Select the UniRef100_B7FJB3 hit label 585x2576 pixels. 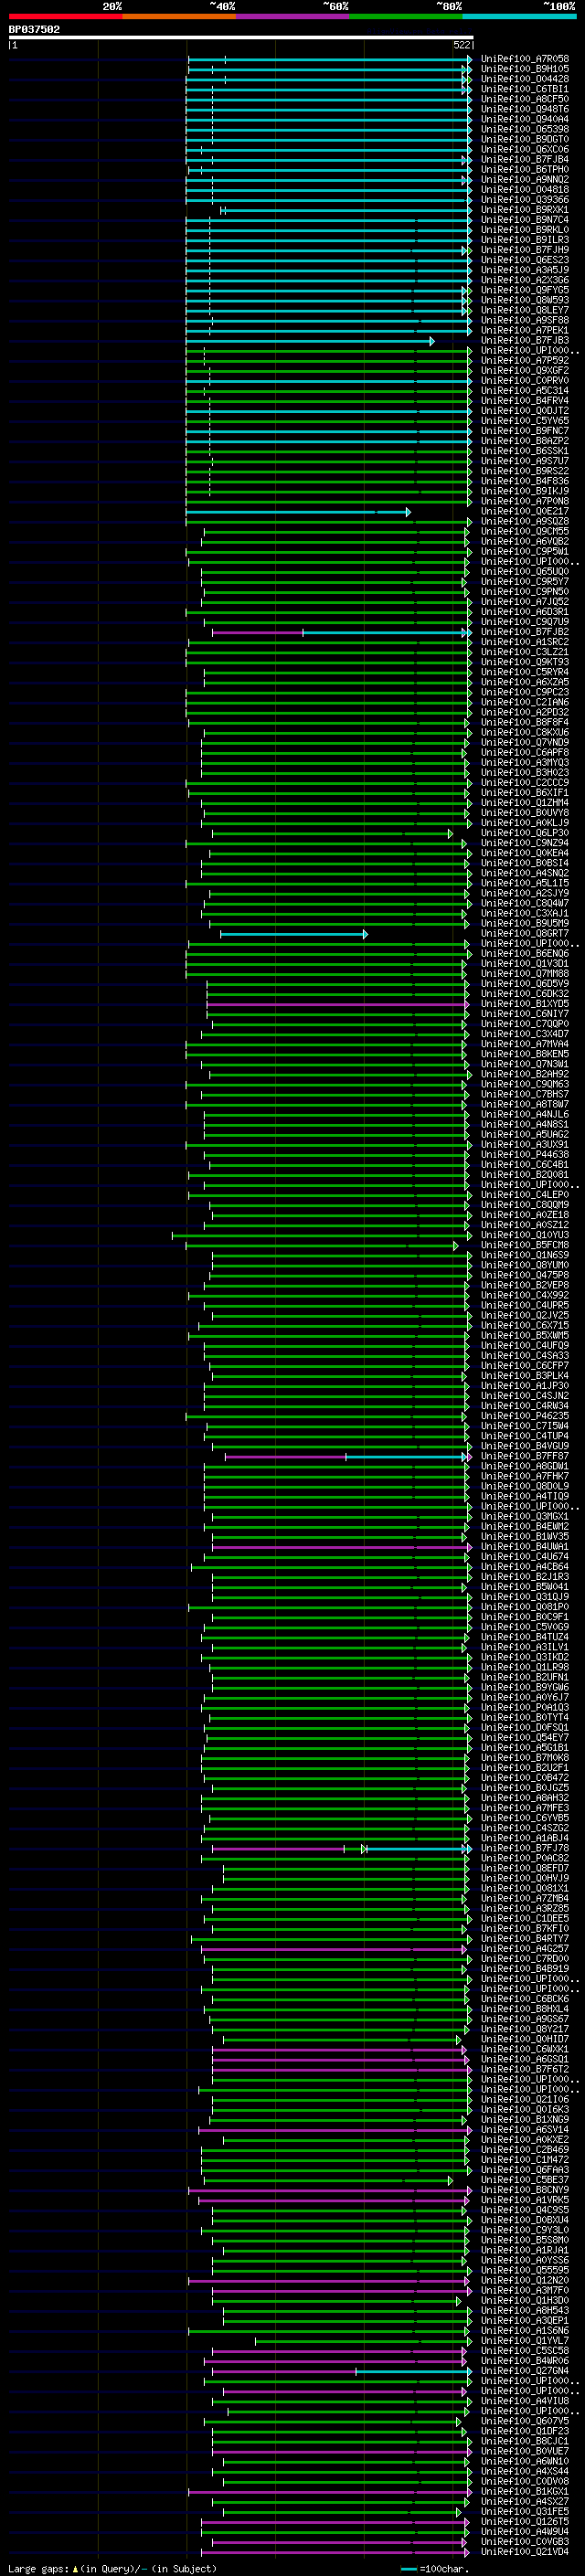coord(525,340)
